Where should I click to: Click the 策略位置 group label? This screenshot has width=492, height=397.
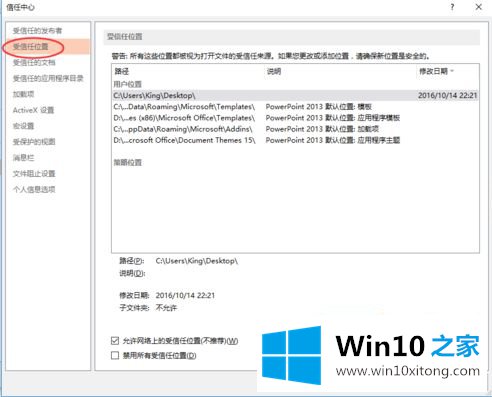128,162
